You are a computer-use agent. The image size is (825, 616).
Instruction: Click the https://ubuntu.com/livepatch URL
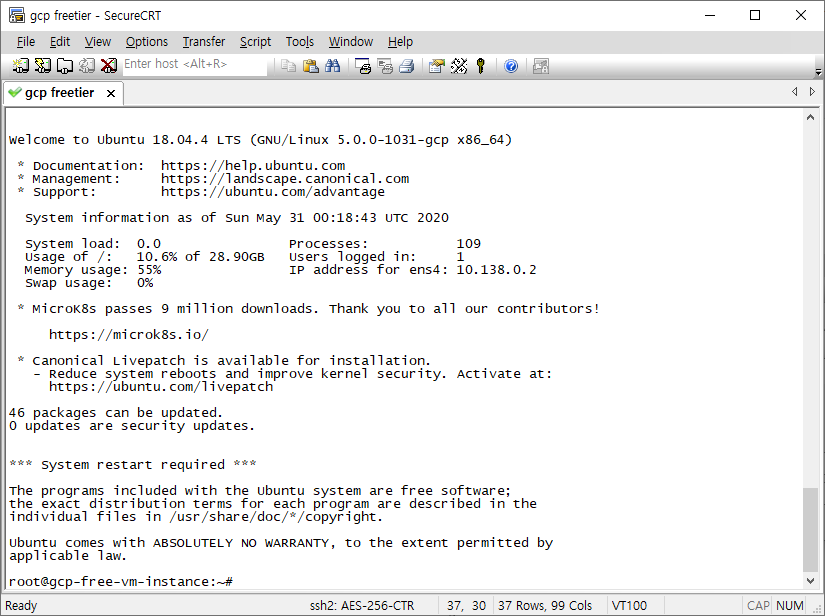coord(161,387)
